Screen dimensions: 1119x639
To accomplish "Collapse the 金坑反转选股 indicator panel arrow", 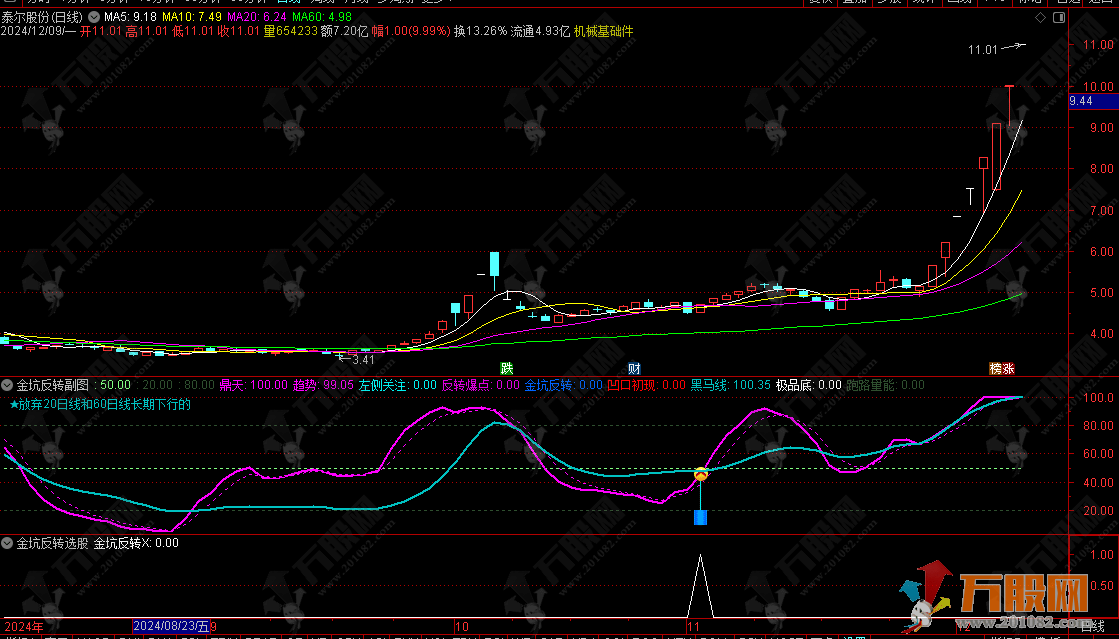I will (7, 543).
